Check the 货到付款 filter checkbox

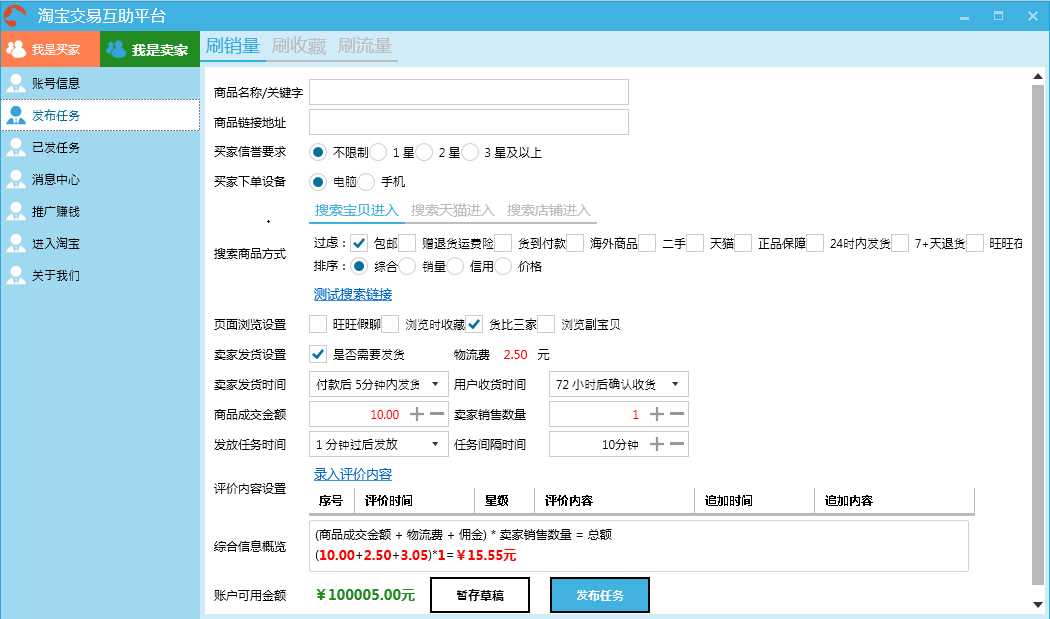504,243
